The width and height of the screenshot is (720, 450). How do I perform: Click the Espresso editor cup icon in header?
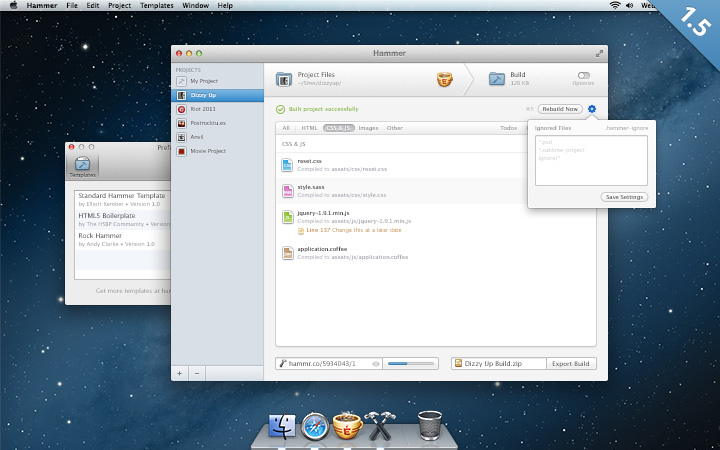point(444,79)
